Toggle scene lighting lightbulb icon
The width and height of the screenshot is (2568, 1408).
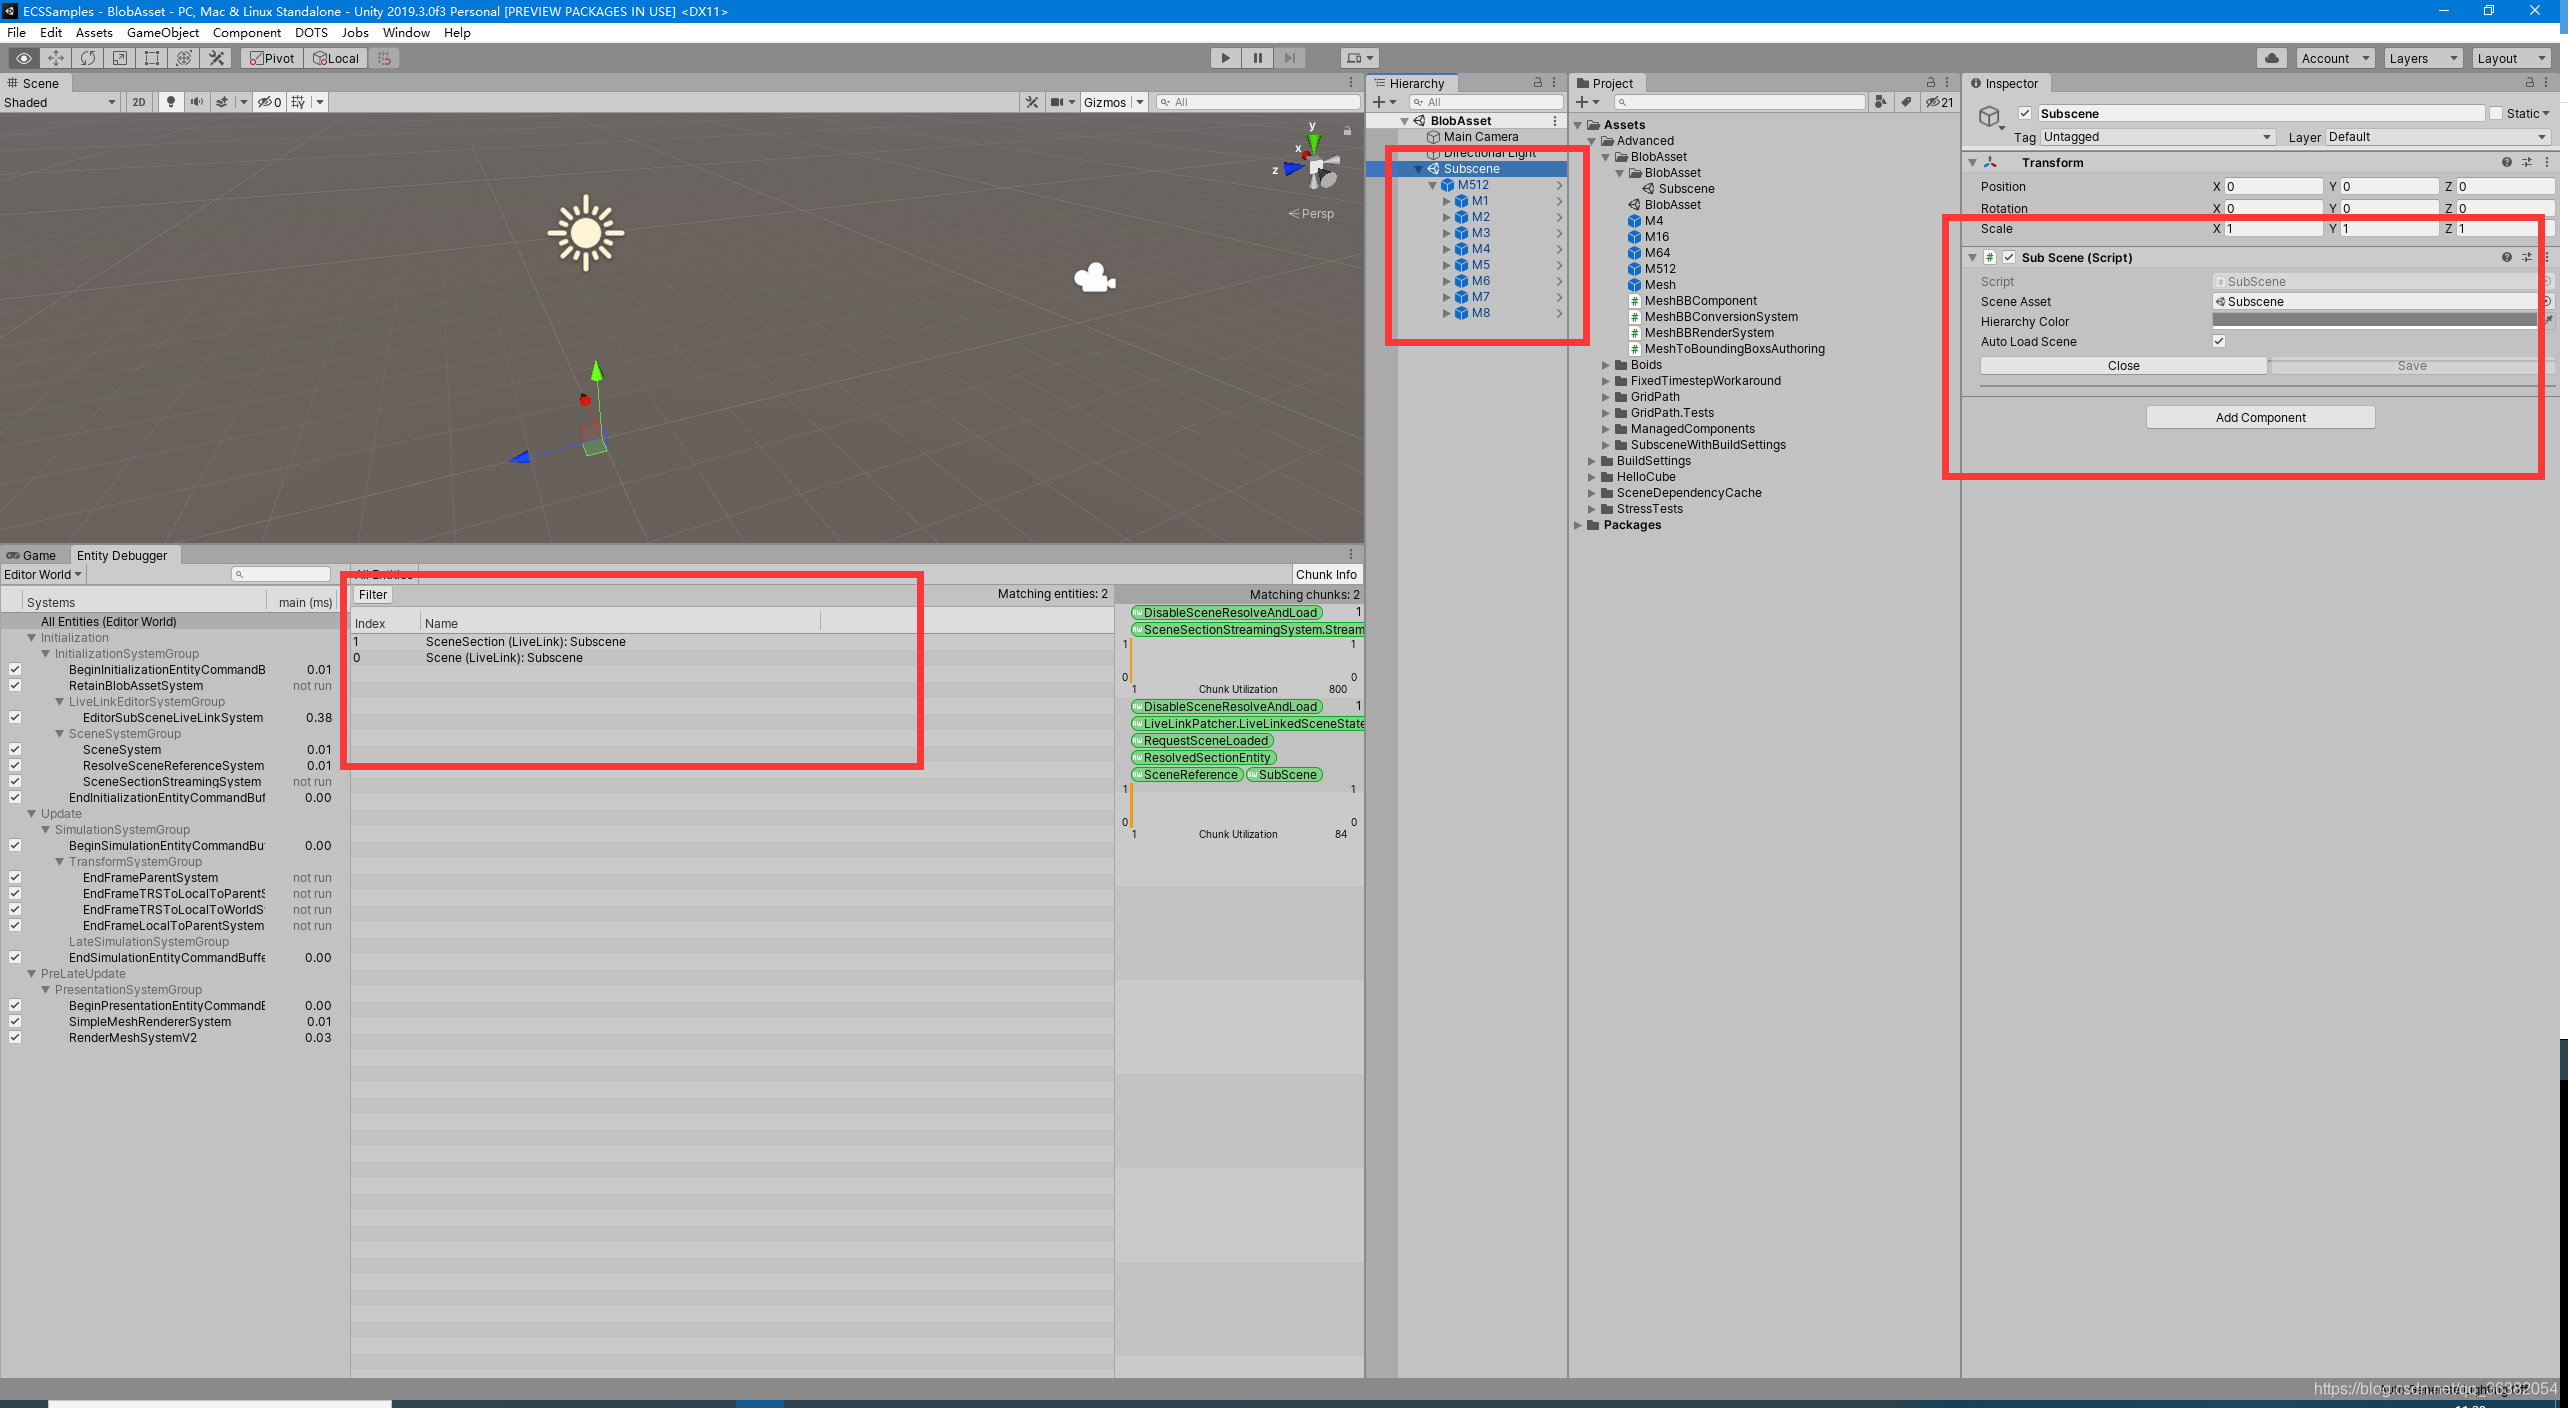[x=171, y=102]
